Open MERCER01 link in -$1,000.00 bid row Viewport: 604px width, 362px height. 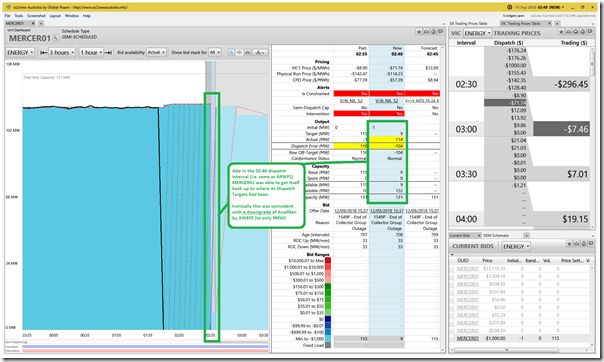pos(468,339)
